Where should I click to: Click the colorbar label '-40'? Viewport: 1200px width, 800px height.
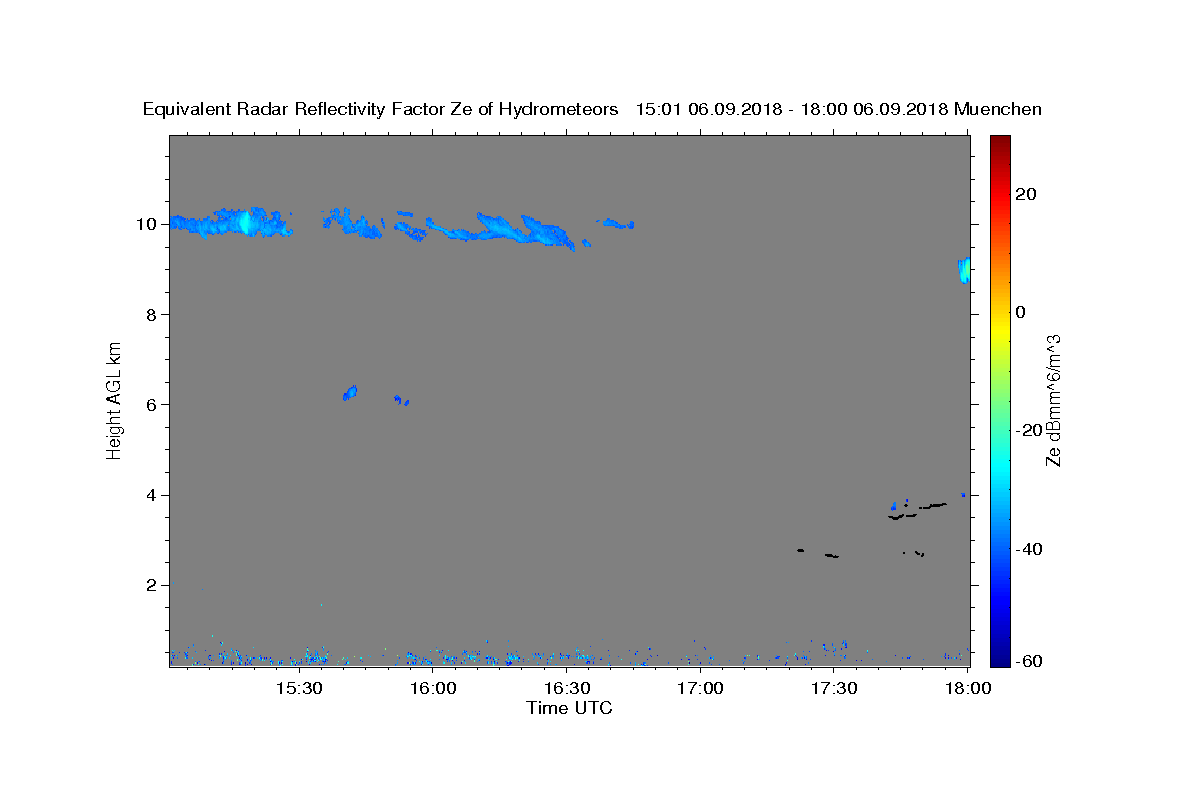click(x=1028, y=548)
